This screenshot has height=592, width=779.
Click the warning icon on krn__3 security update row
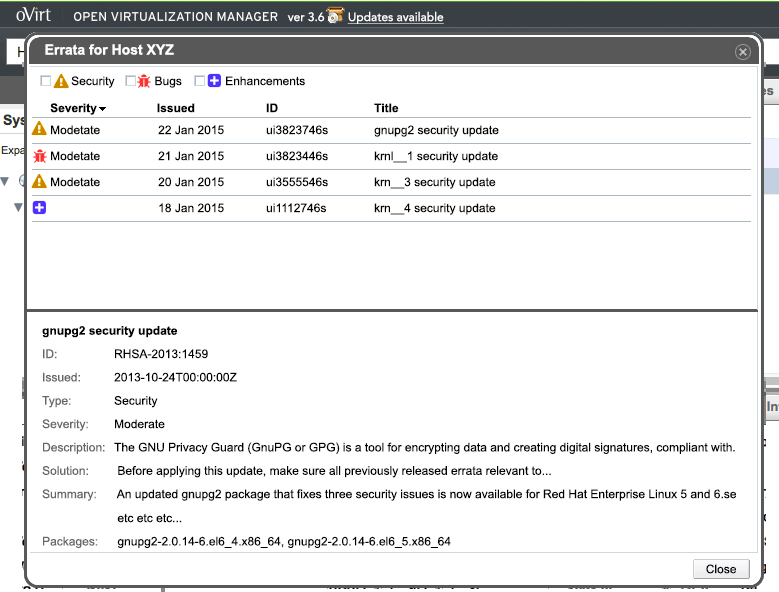tap(40, 182)
